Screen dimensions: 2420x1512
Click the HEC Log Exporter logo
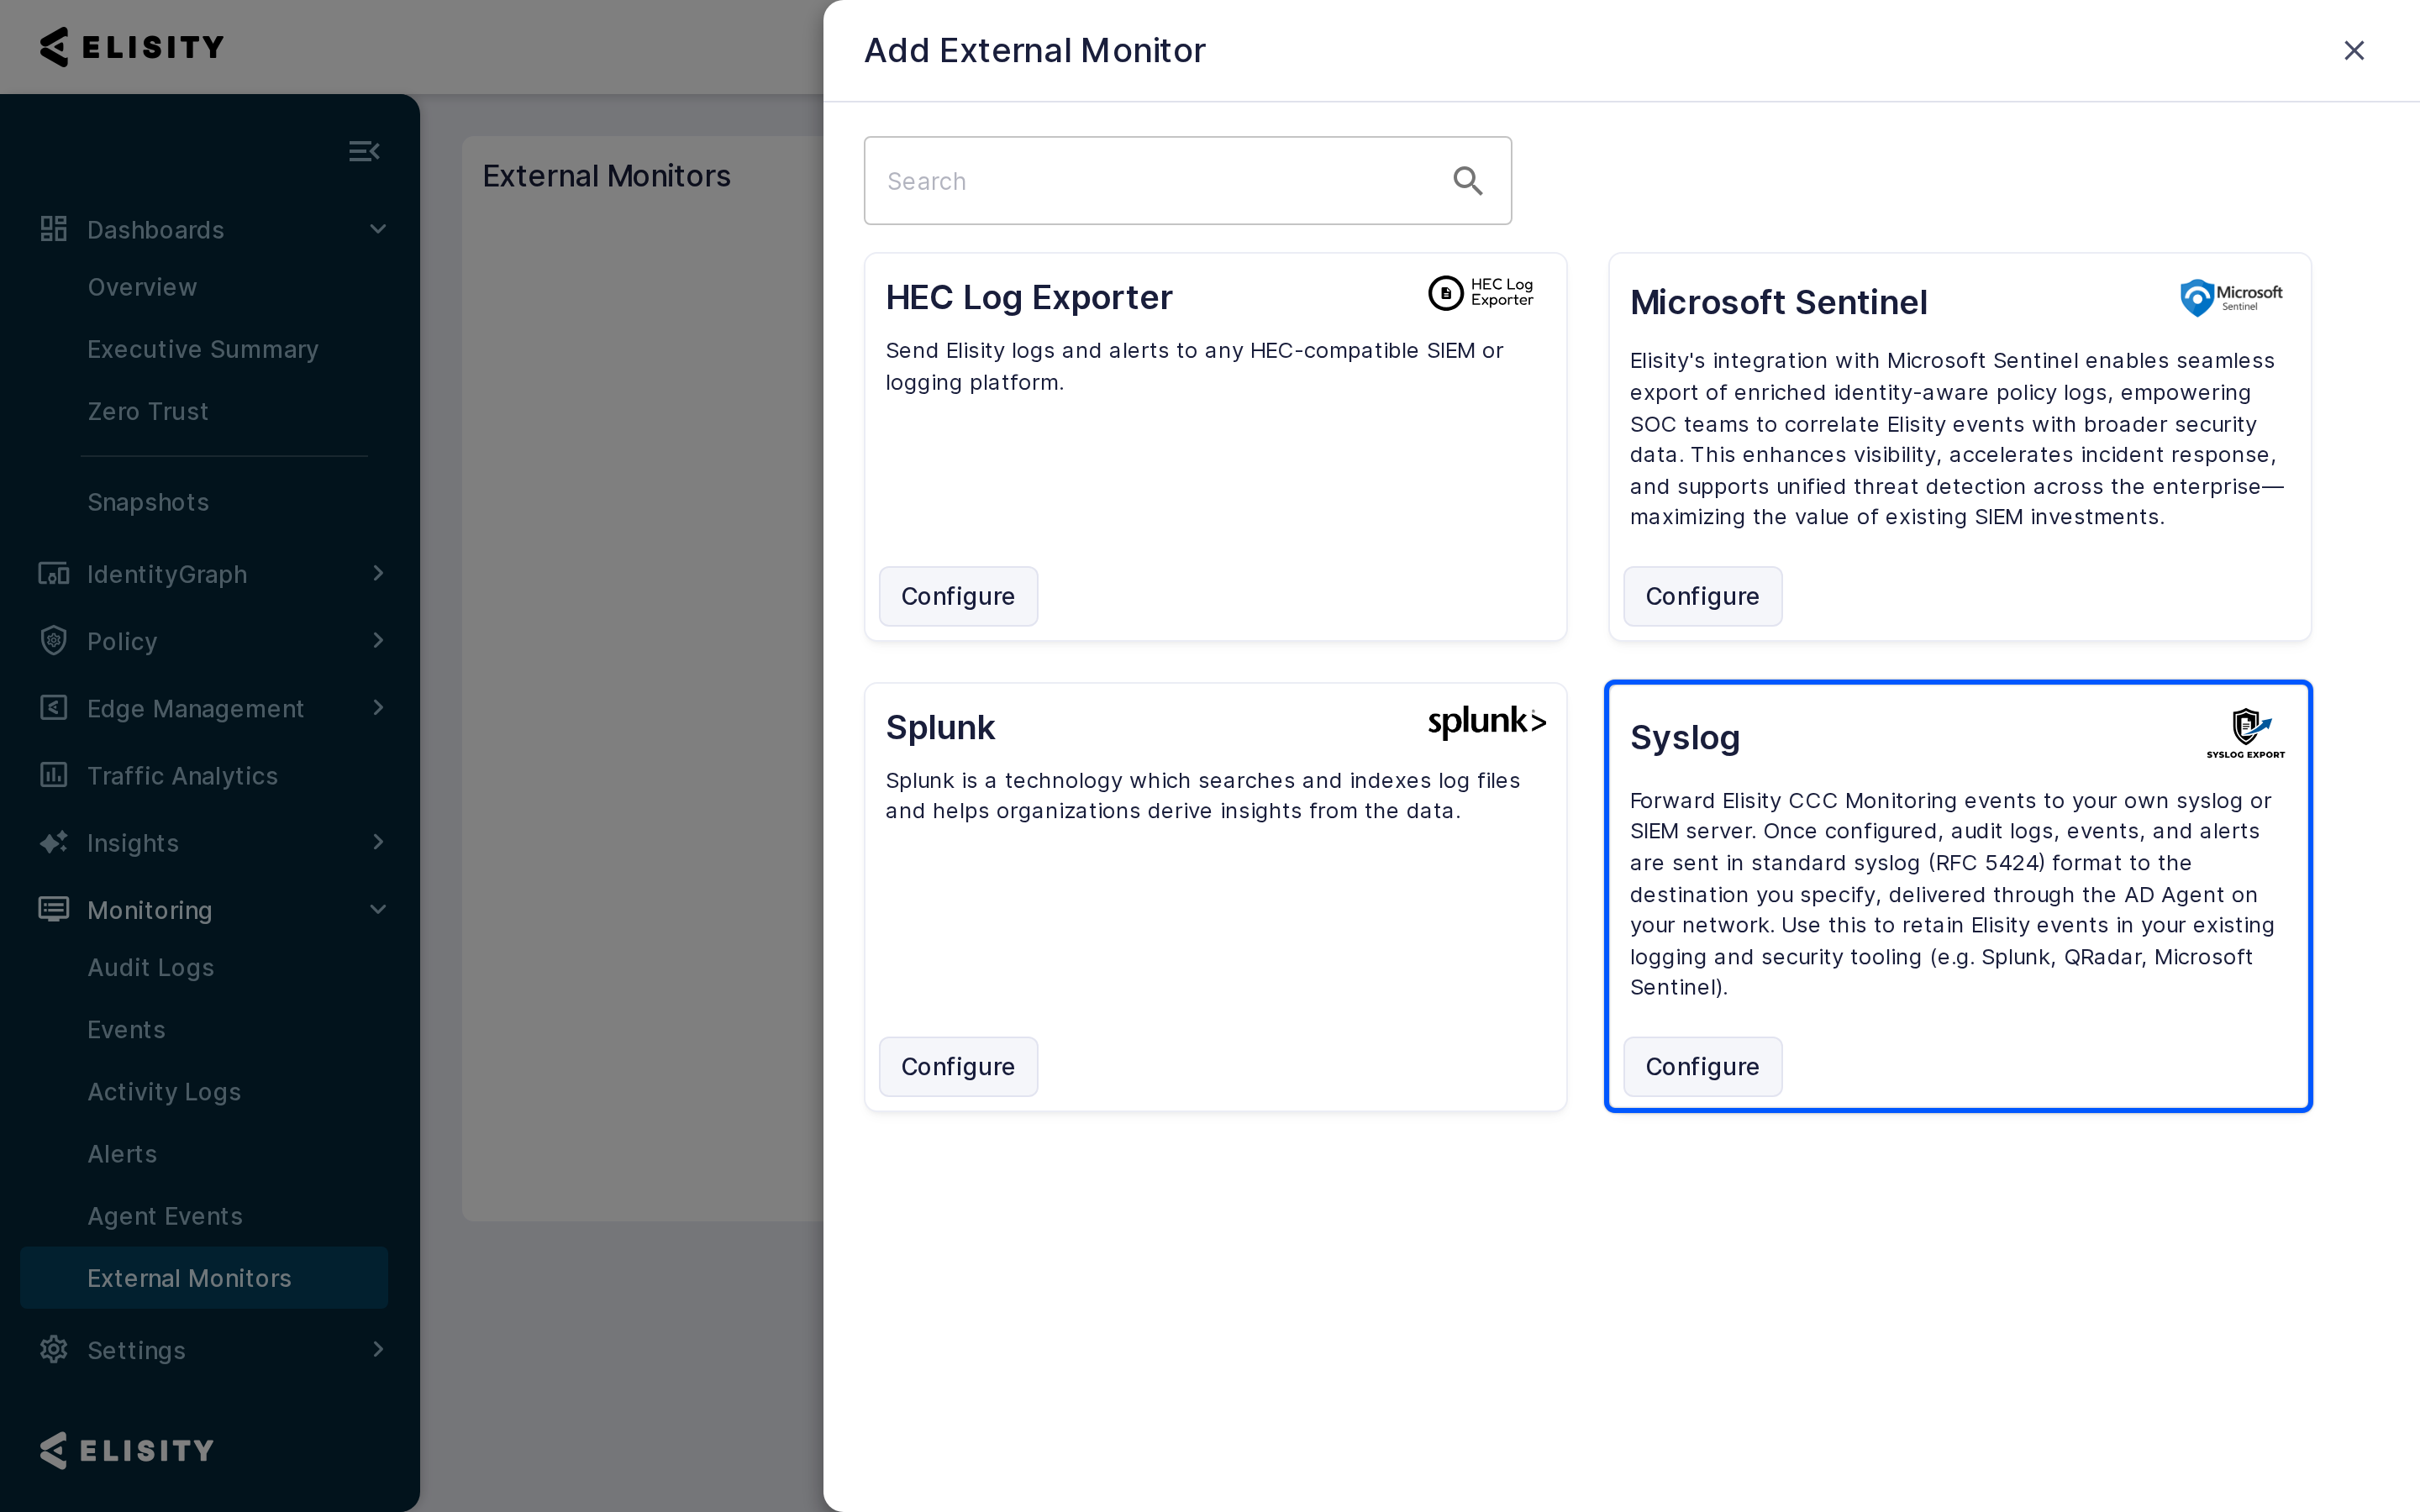click(x=1481, y=293)
